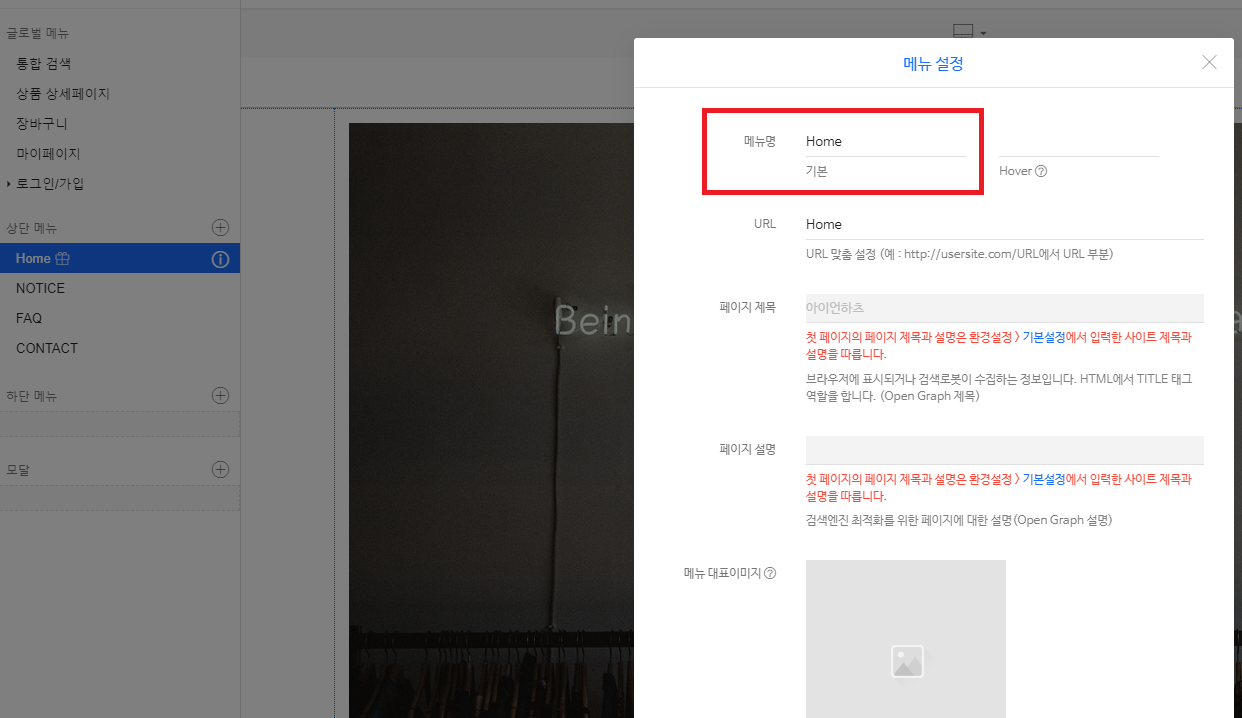Click the 글로벌 메뉴 section header

pyautogui.click(x=38, y=33)
